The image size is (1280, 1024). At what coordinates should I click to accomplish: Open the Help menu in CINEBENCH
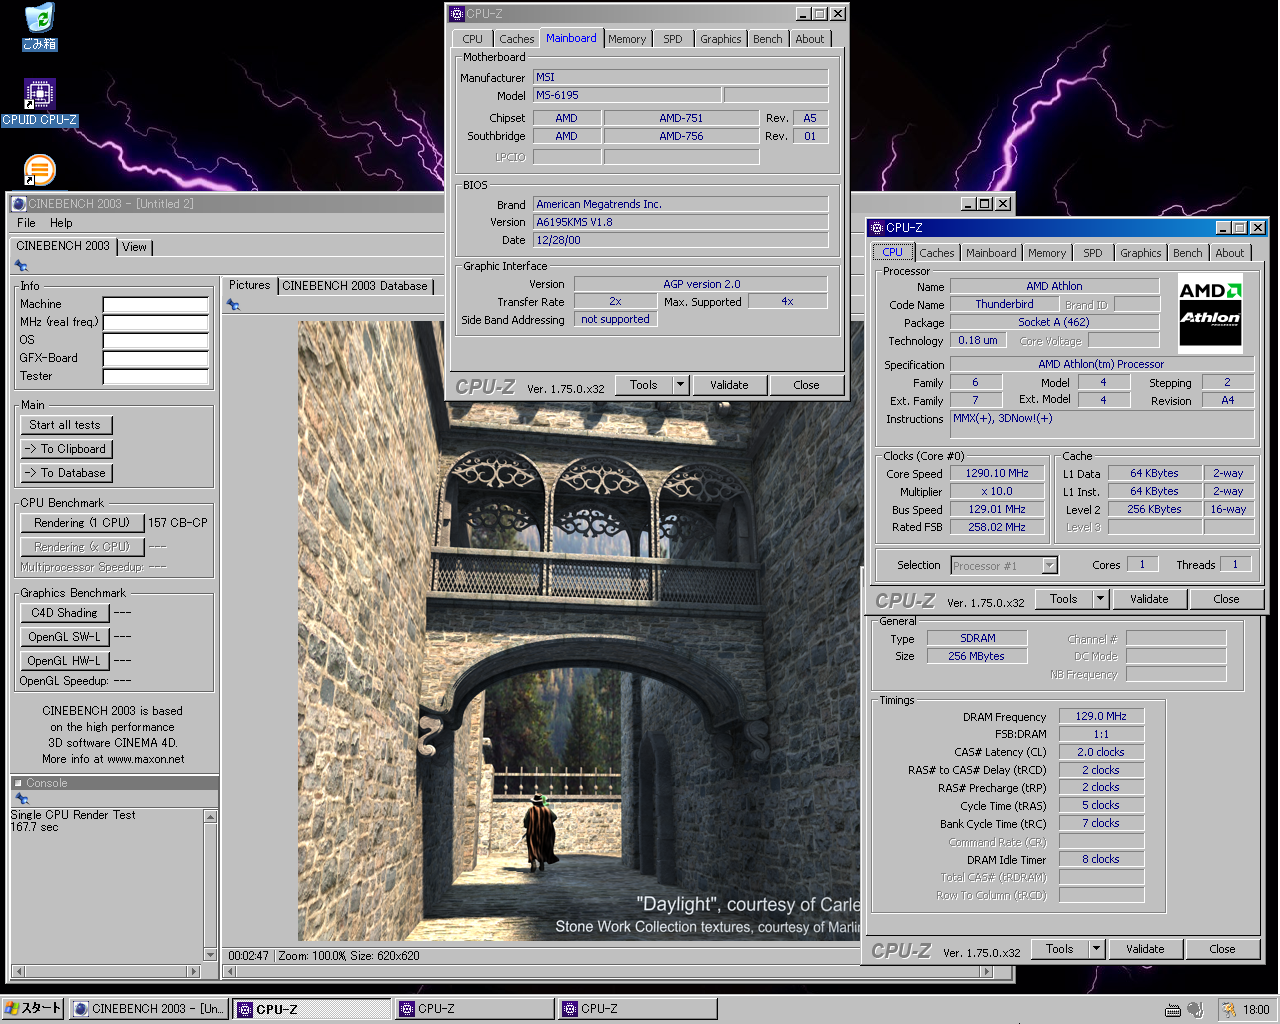pyautogui.click(x=61, y=223)
